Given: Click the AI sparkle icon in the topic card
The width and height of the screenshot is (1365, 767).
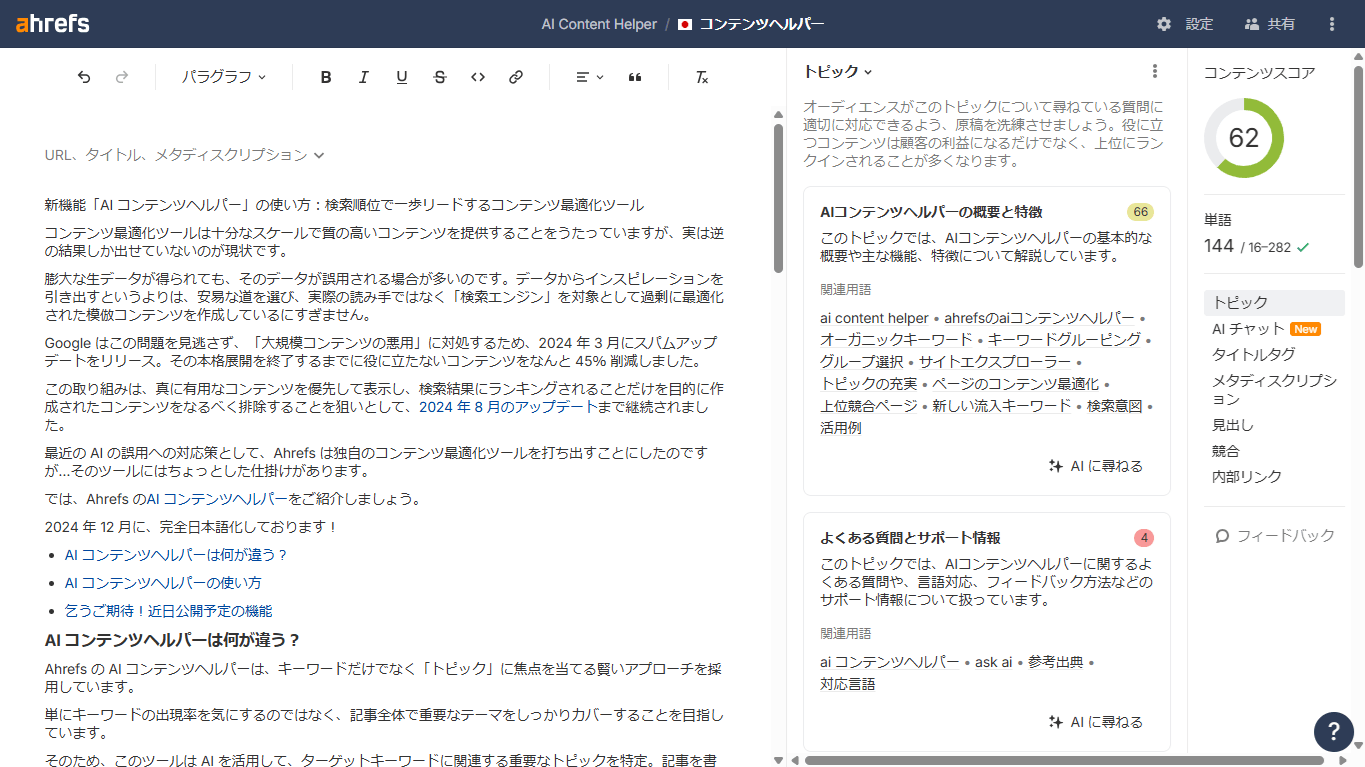Looking at the screenshot, I should [x=1054, y=465].
